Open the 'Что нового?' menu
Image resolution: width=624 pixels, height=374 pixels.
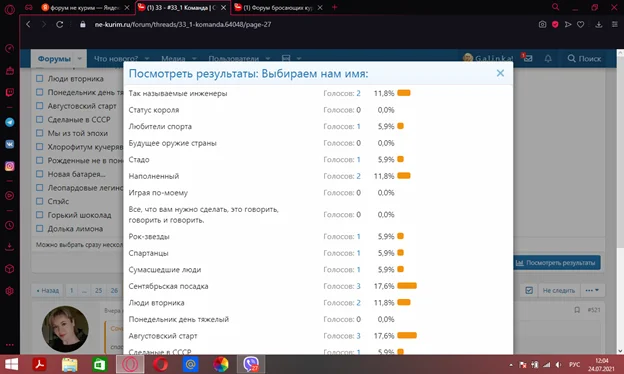click(116, 58)
